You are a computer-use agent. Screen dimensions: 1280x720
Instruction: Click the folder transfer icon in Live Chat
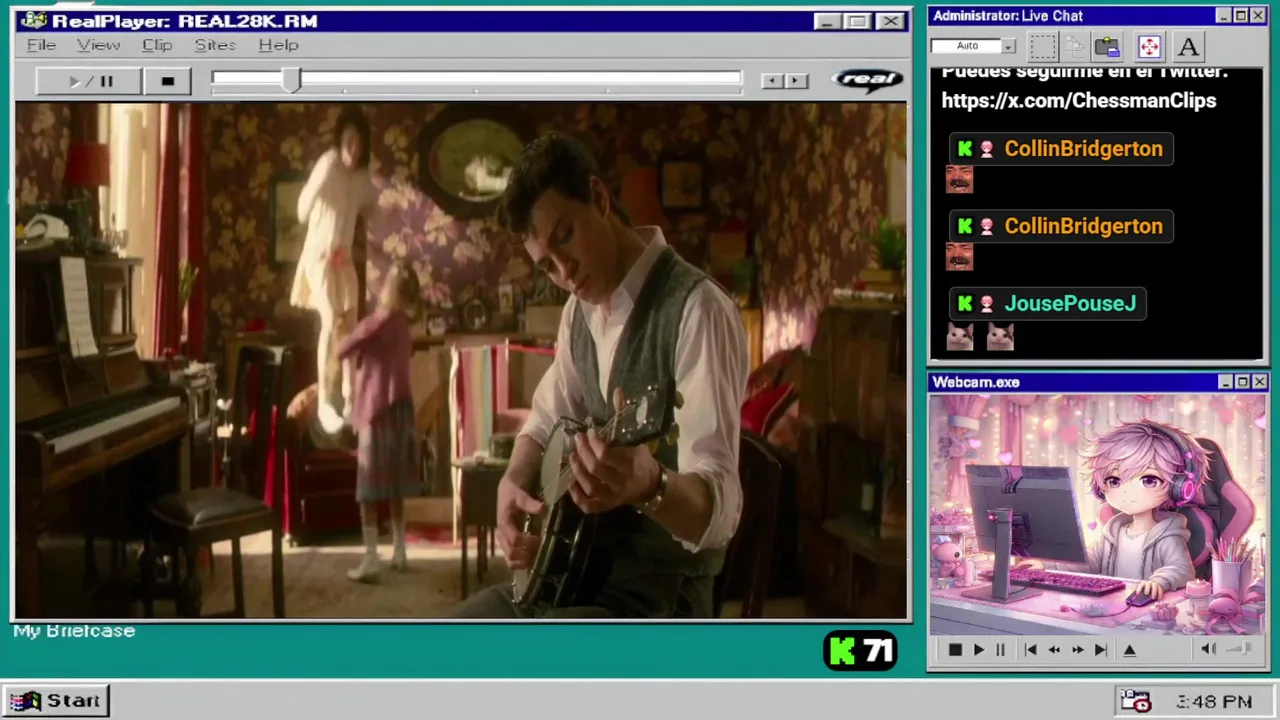[1107, 46]
